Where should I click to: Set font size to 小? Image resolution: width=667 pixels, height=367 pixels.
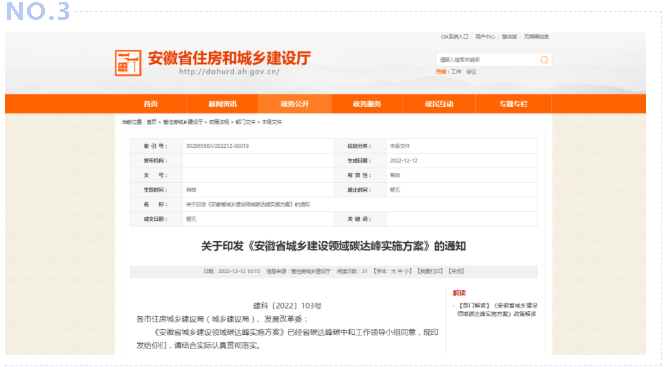pos(406,271)
